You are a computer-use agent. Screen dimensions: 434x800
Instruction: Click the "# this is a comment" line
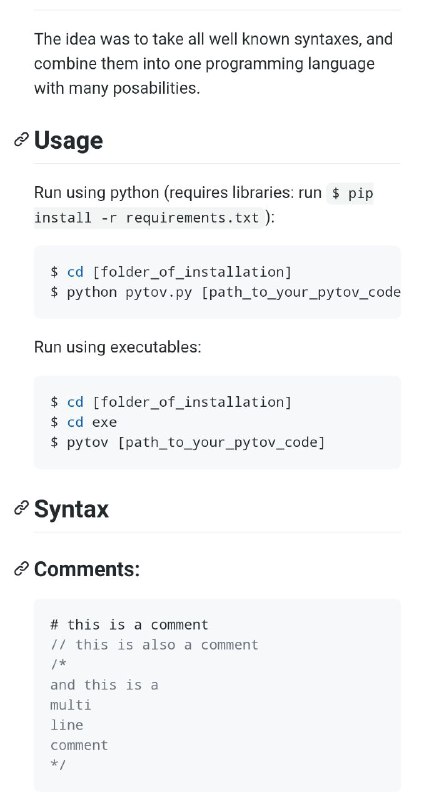tap(130, 625)
